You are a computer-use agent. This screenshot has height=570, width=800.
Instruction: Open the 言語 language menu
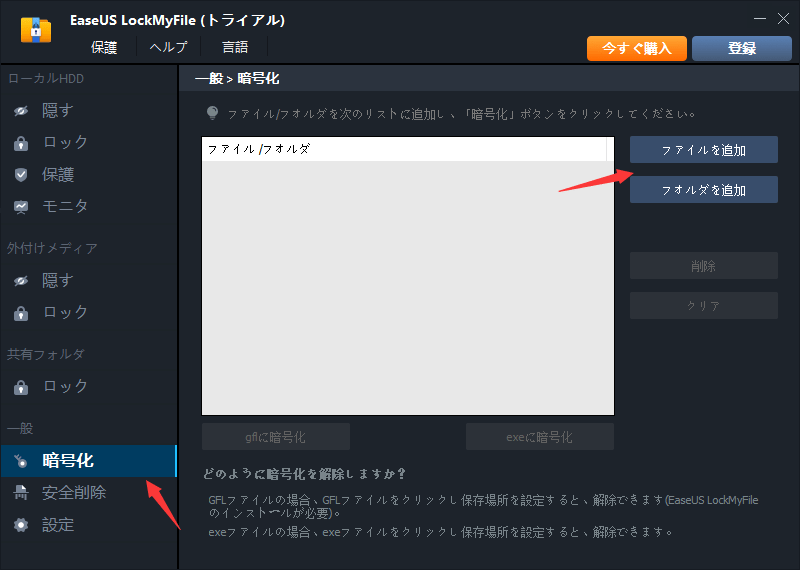pyautogui.click(x=235, y=47)
